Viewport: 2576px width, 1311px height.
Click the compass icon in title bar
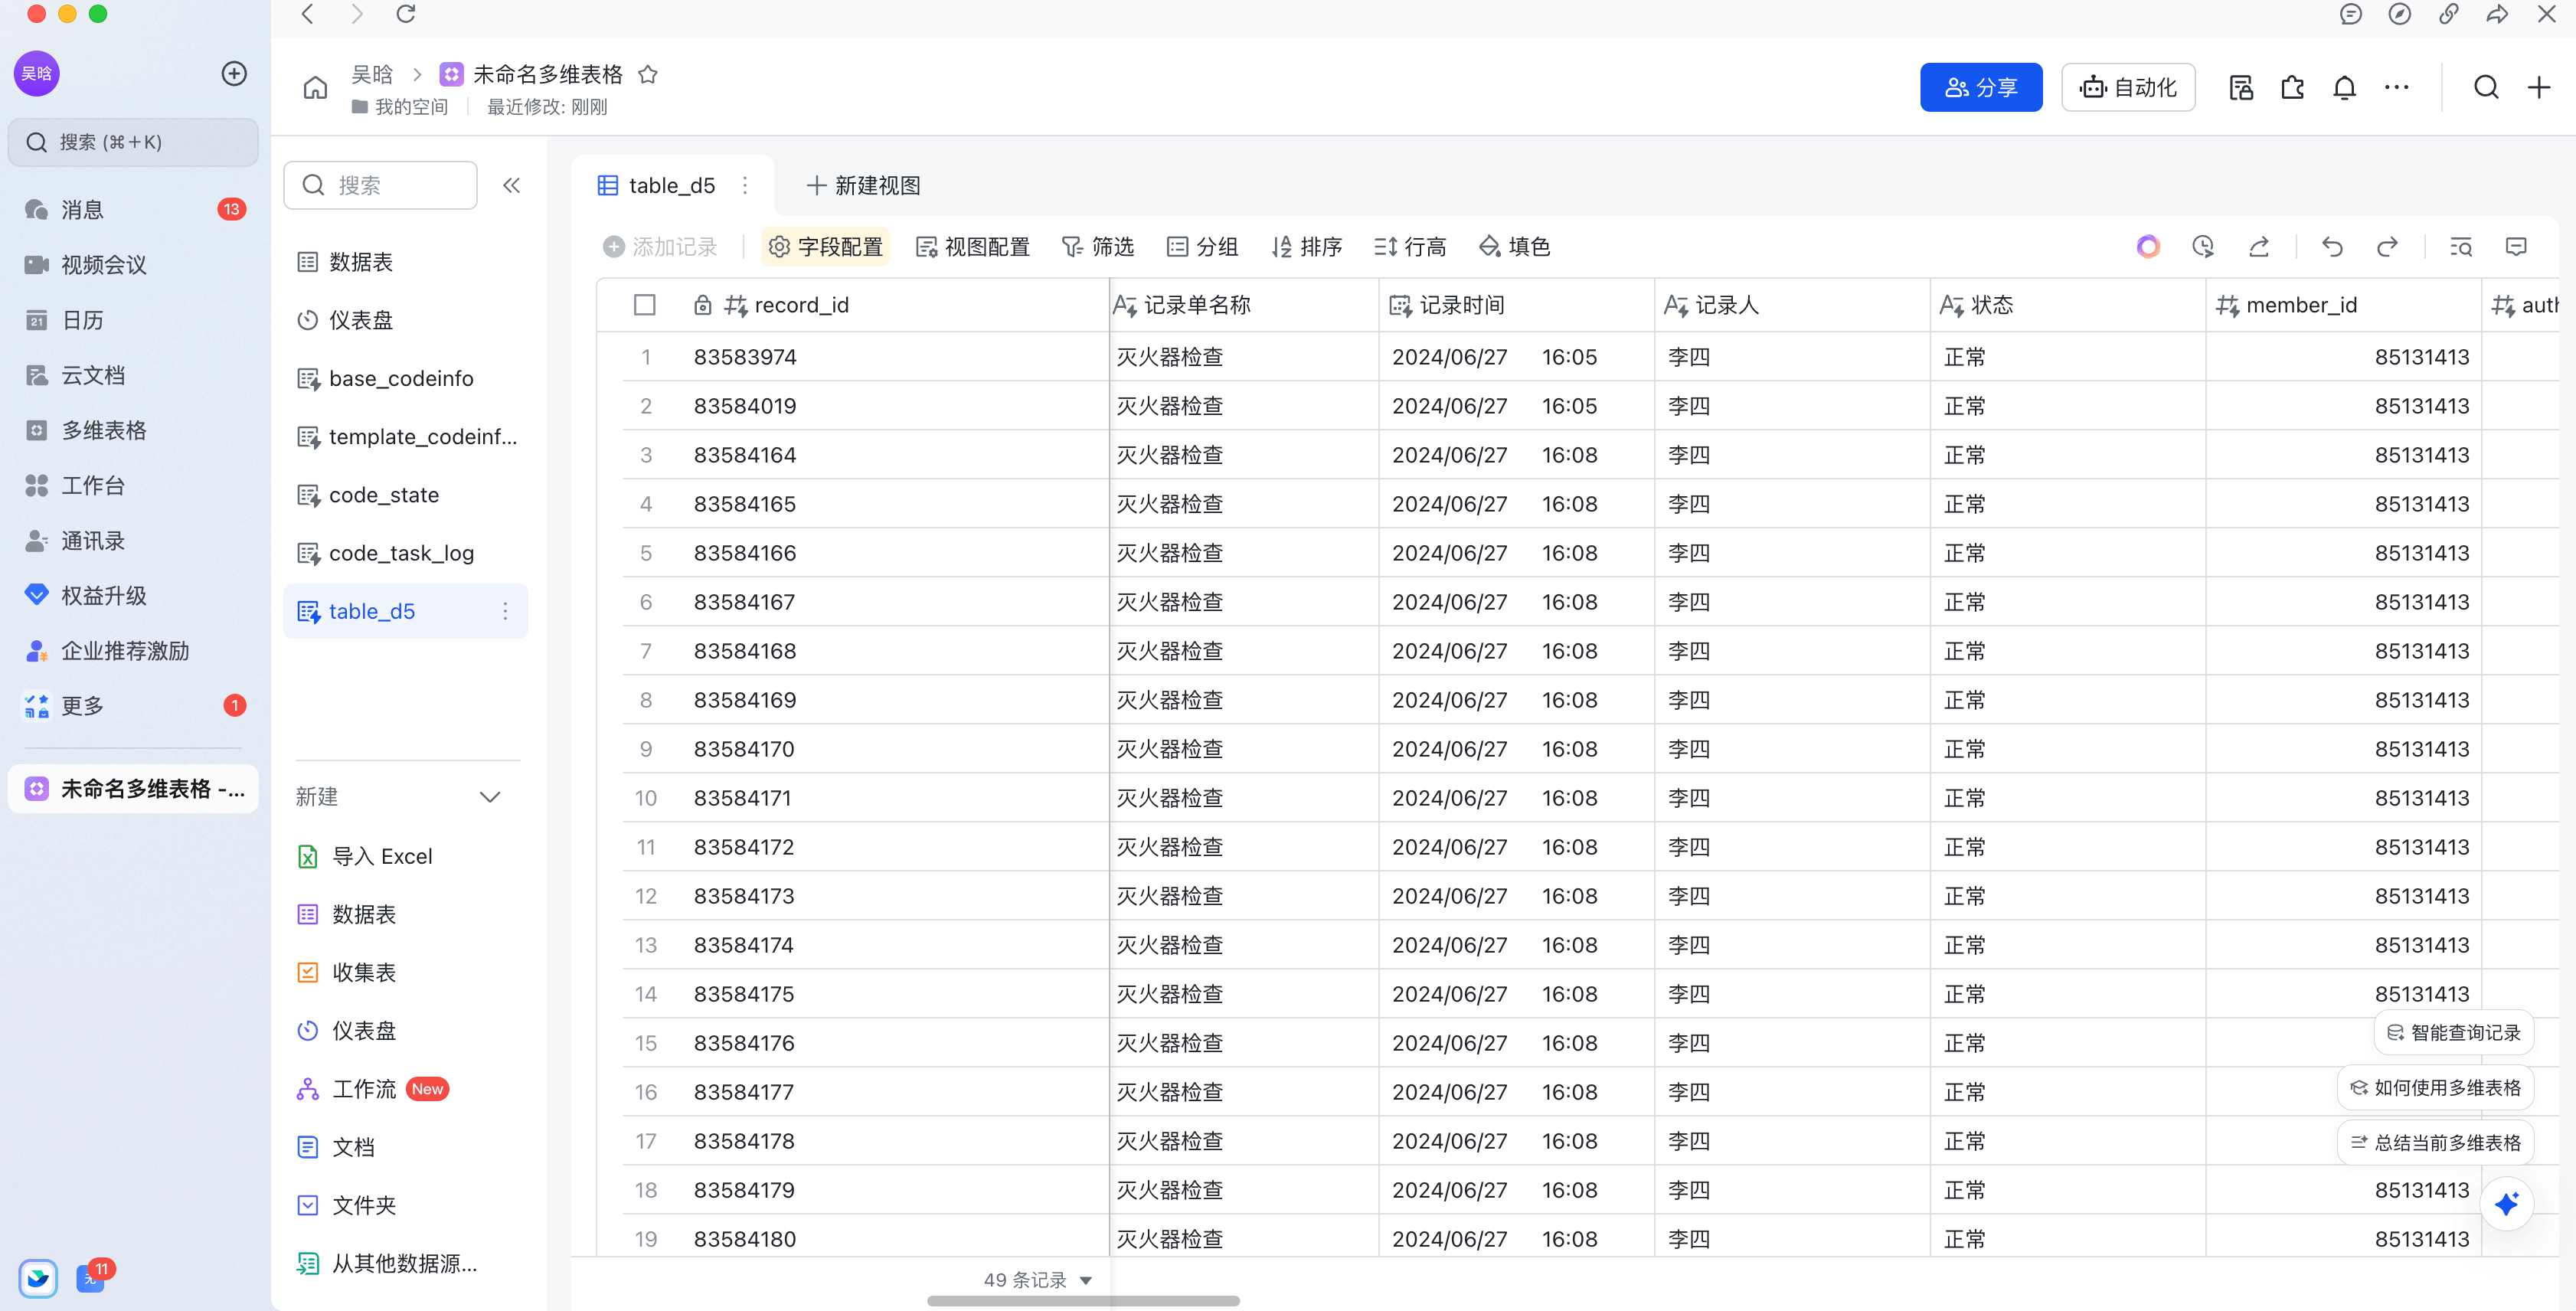point(2399,14)
